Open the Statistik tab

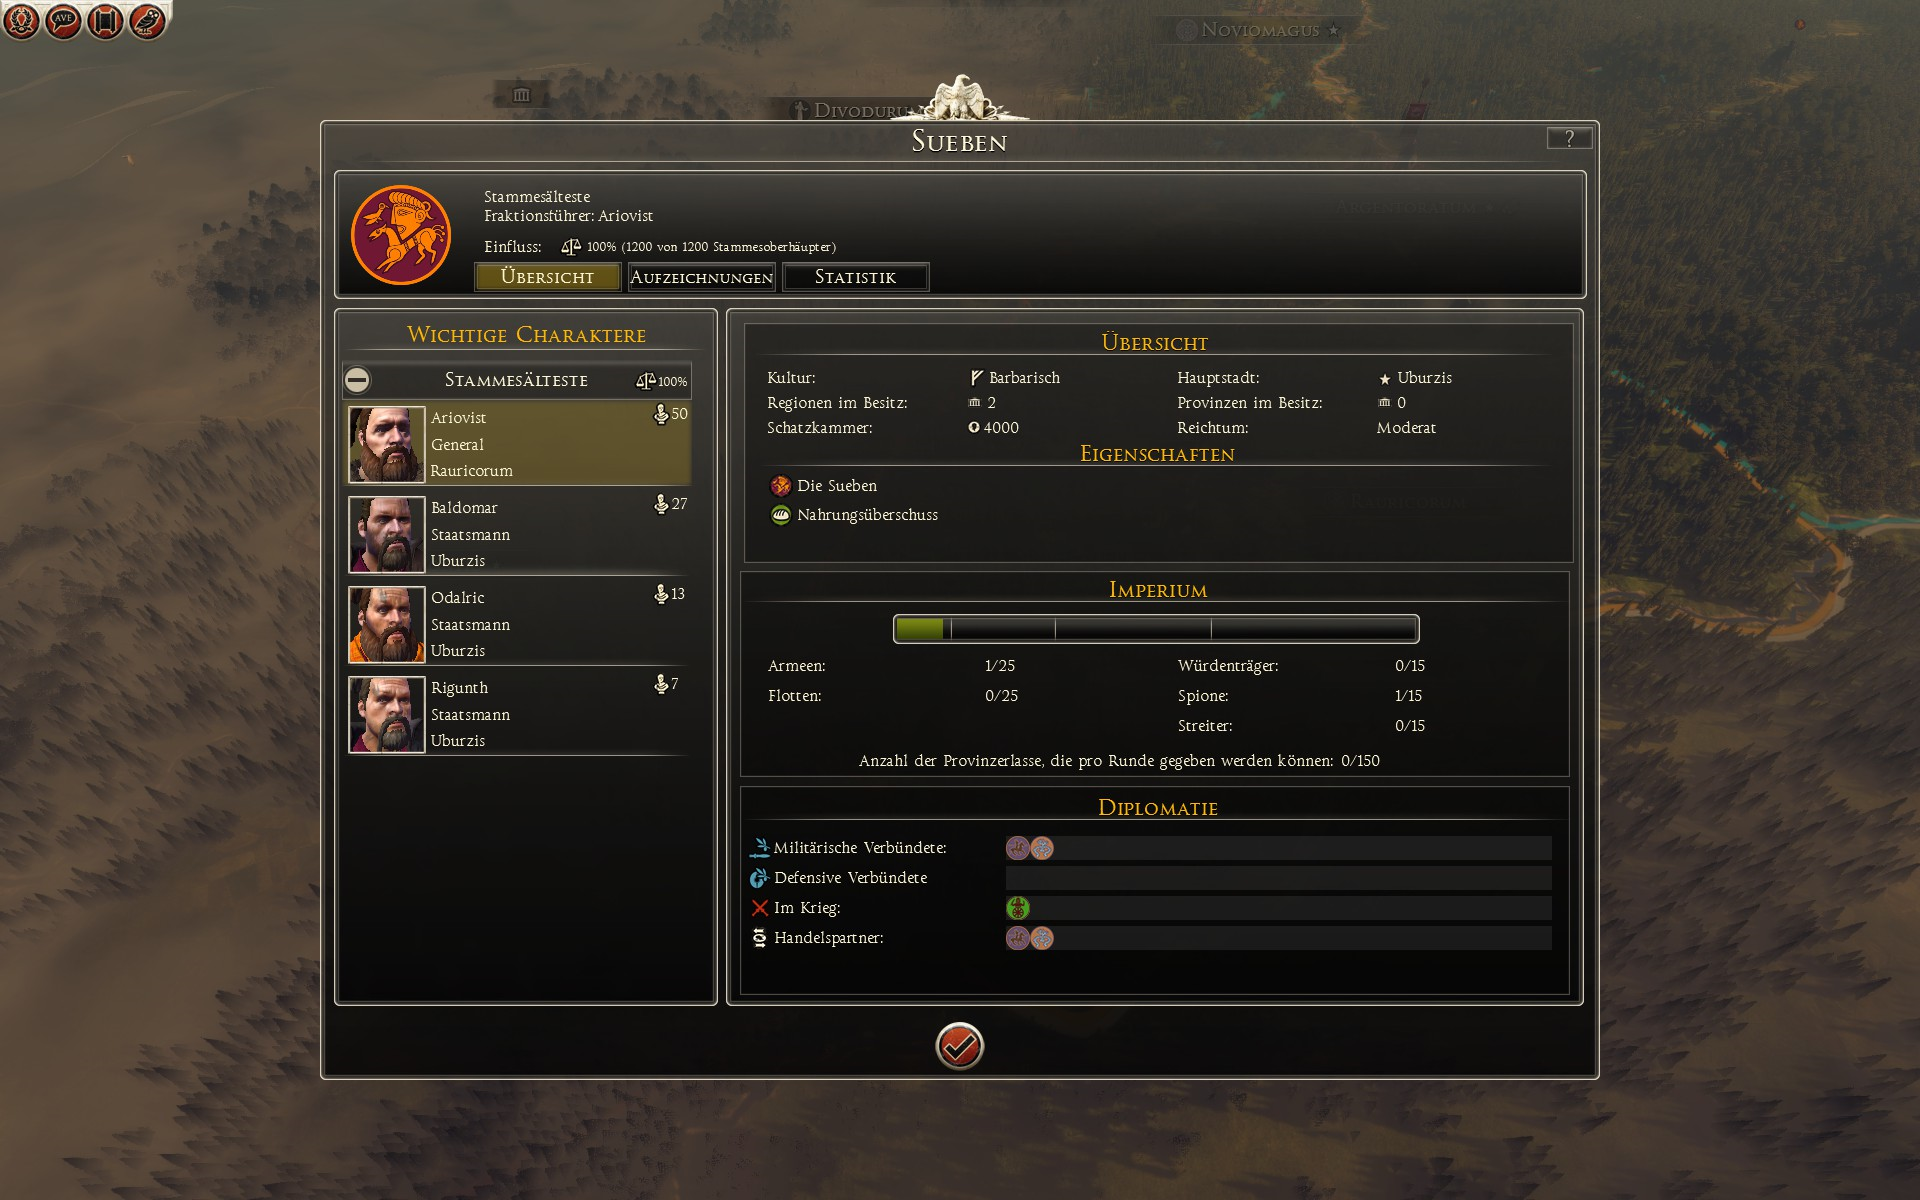pos(855,277)
